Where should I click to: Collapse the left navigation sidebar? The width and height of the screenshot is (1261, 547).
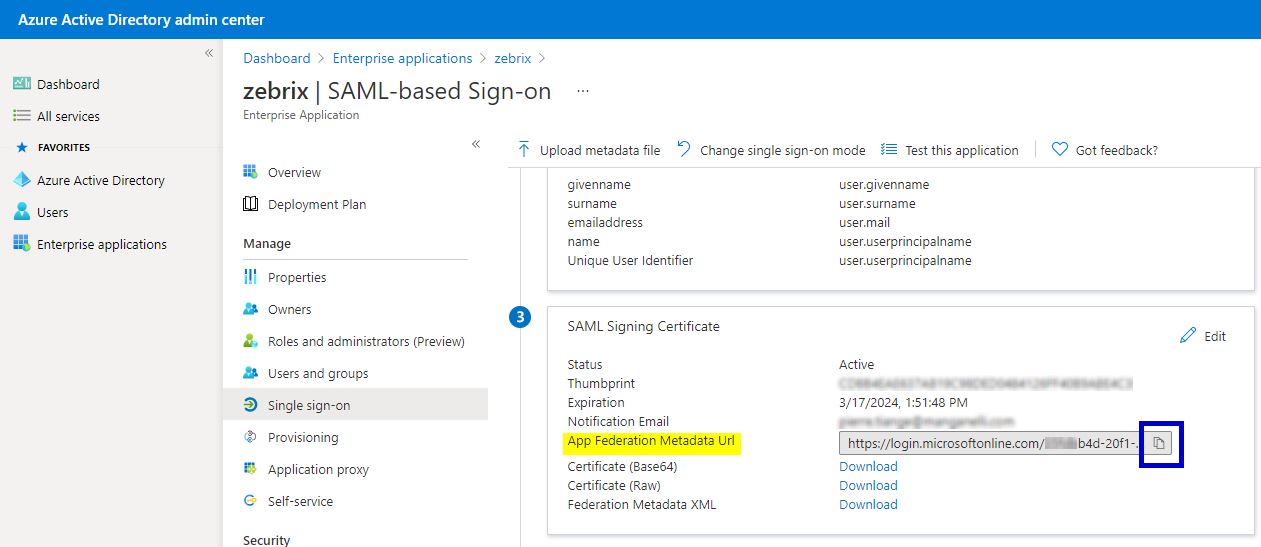click(209, 53)
